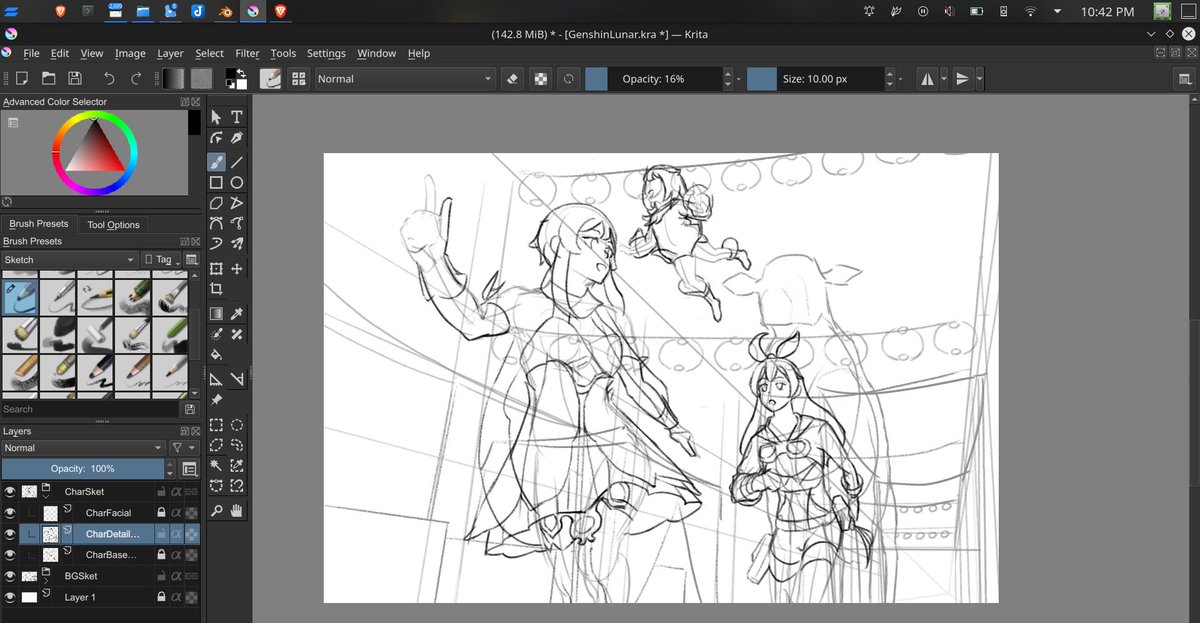Open the Settings menu
The image size is (1200, 623).
326,53
